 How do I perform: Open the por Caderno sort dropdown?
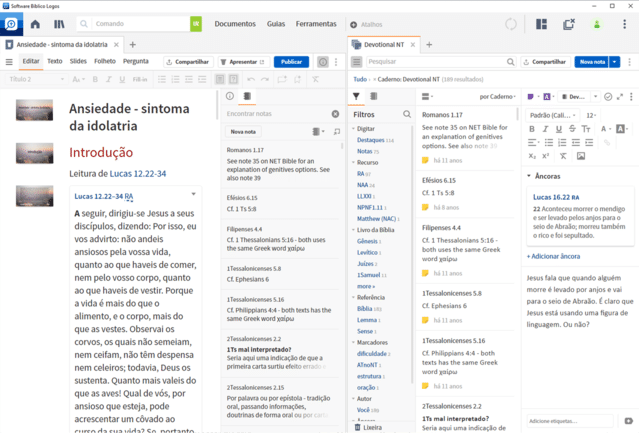[x=498, y=97]
